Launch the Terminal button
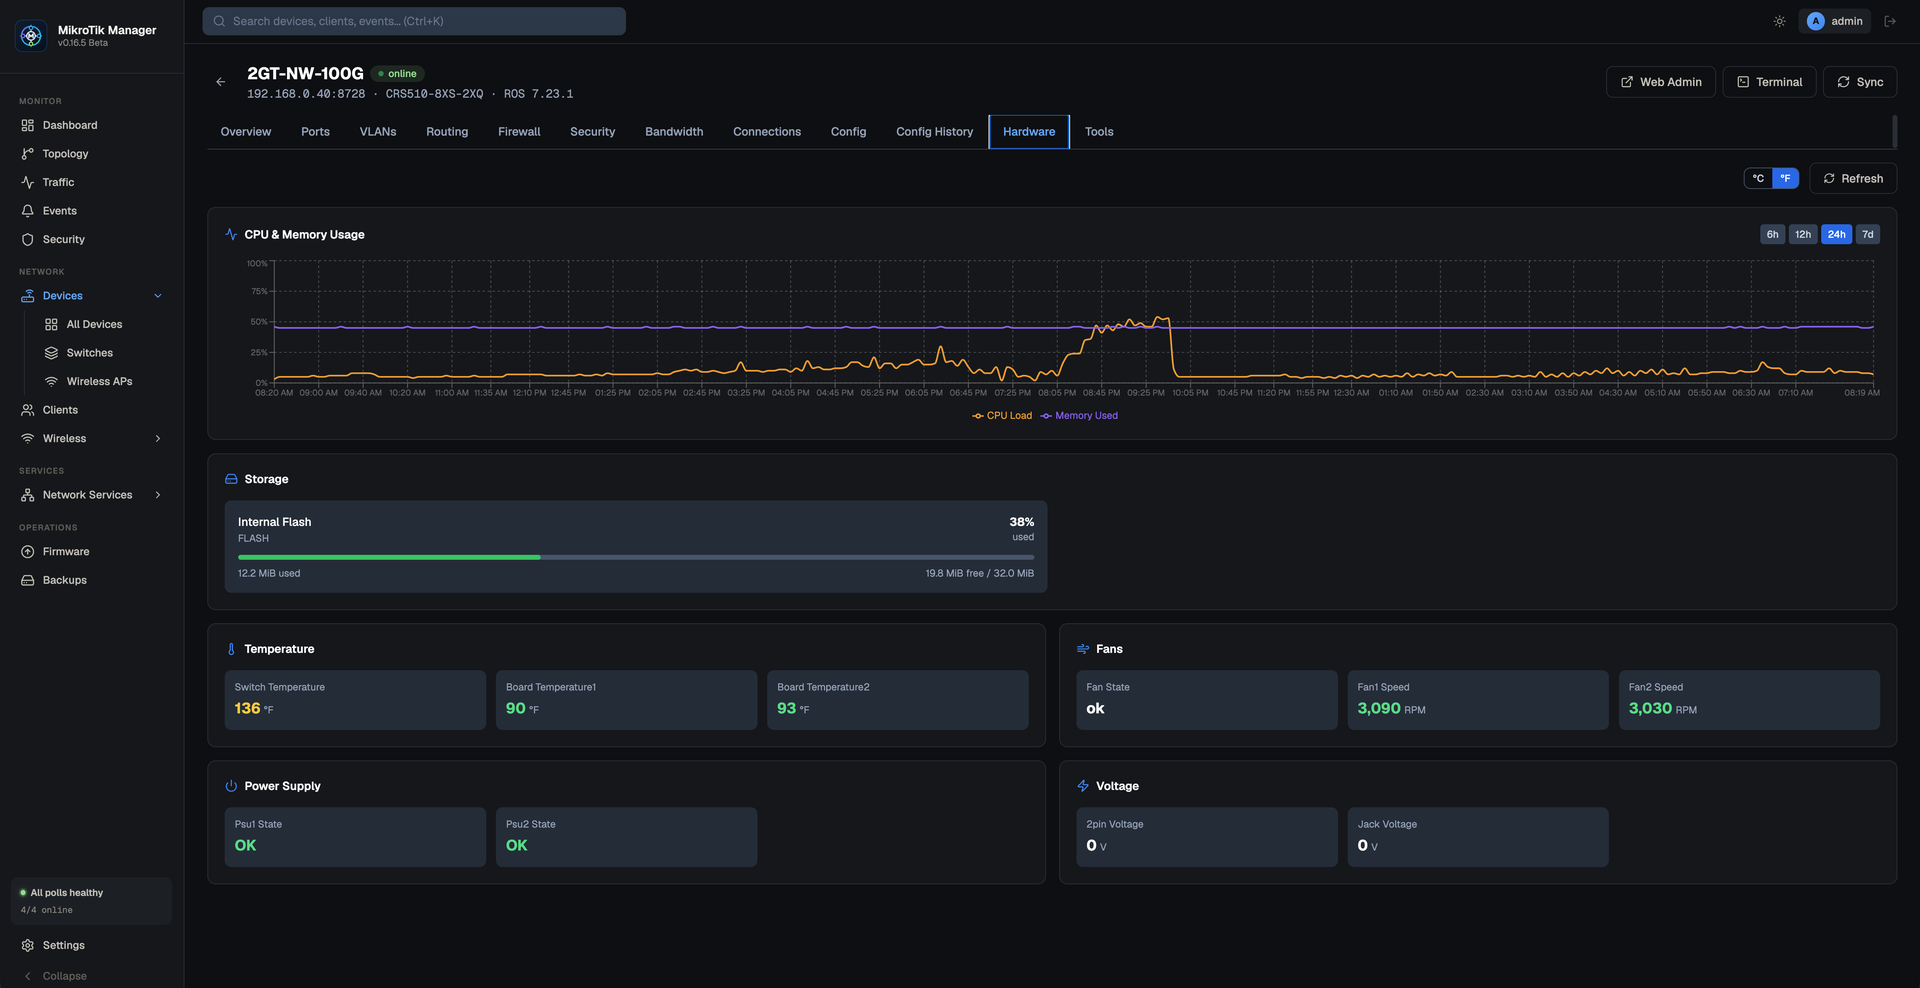 [x=1769, y=82]
